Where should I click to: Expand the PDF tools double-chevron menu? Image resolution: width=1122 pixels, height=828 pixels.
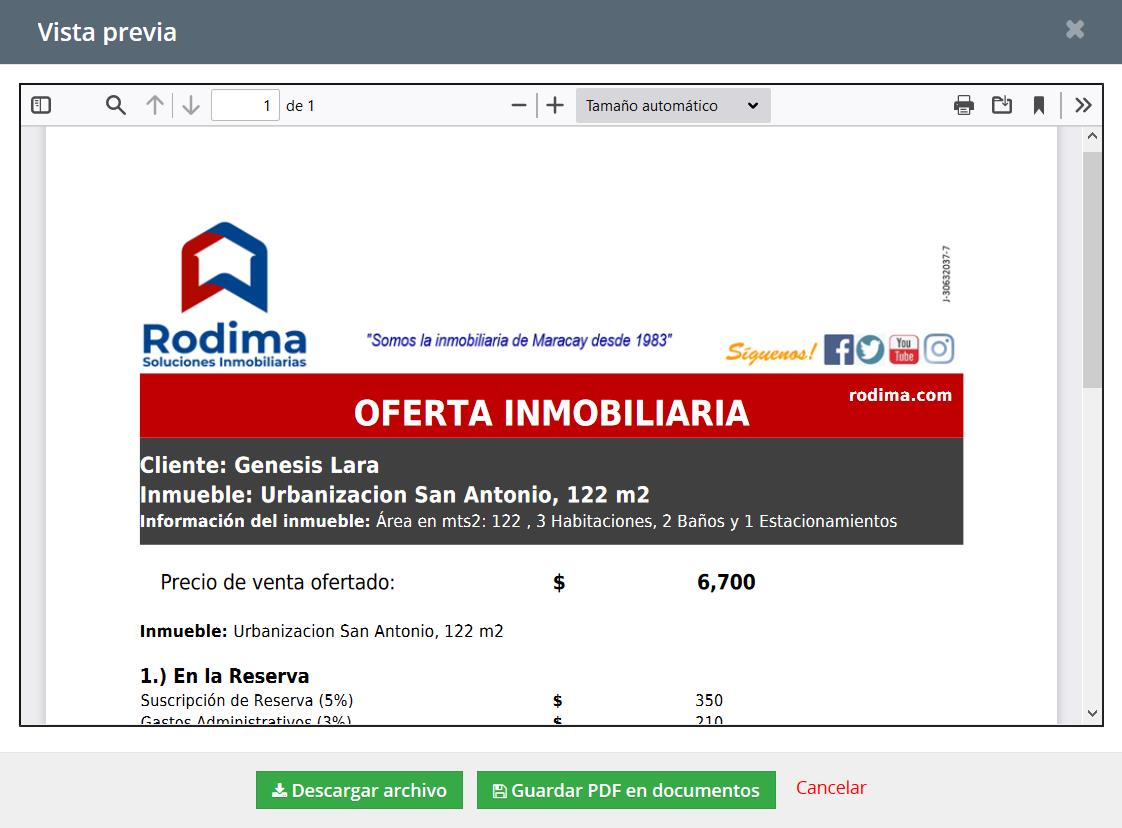point(1083,105)
